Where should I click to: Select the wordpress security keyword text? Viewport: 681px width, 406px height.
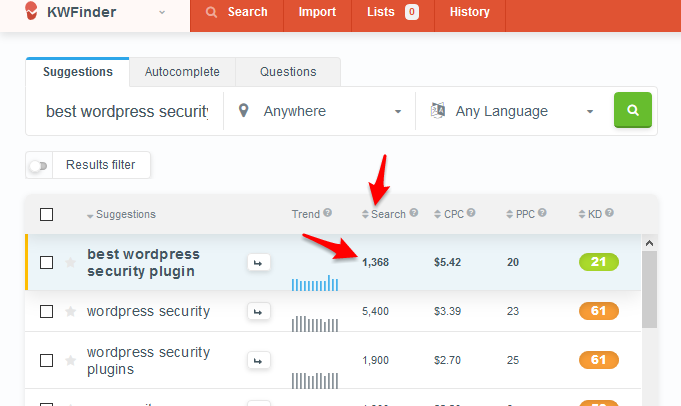click(148, 311)
